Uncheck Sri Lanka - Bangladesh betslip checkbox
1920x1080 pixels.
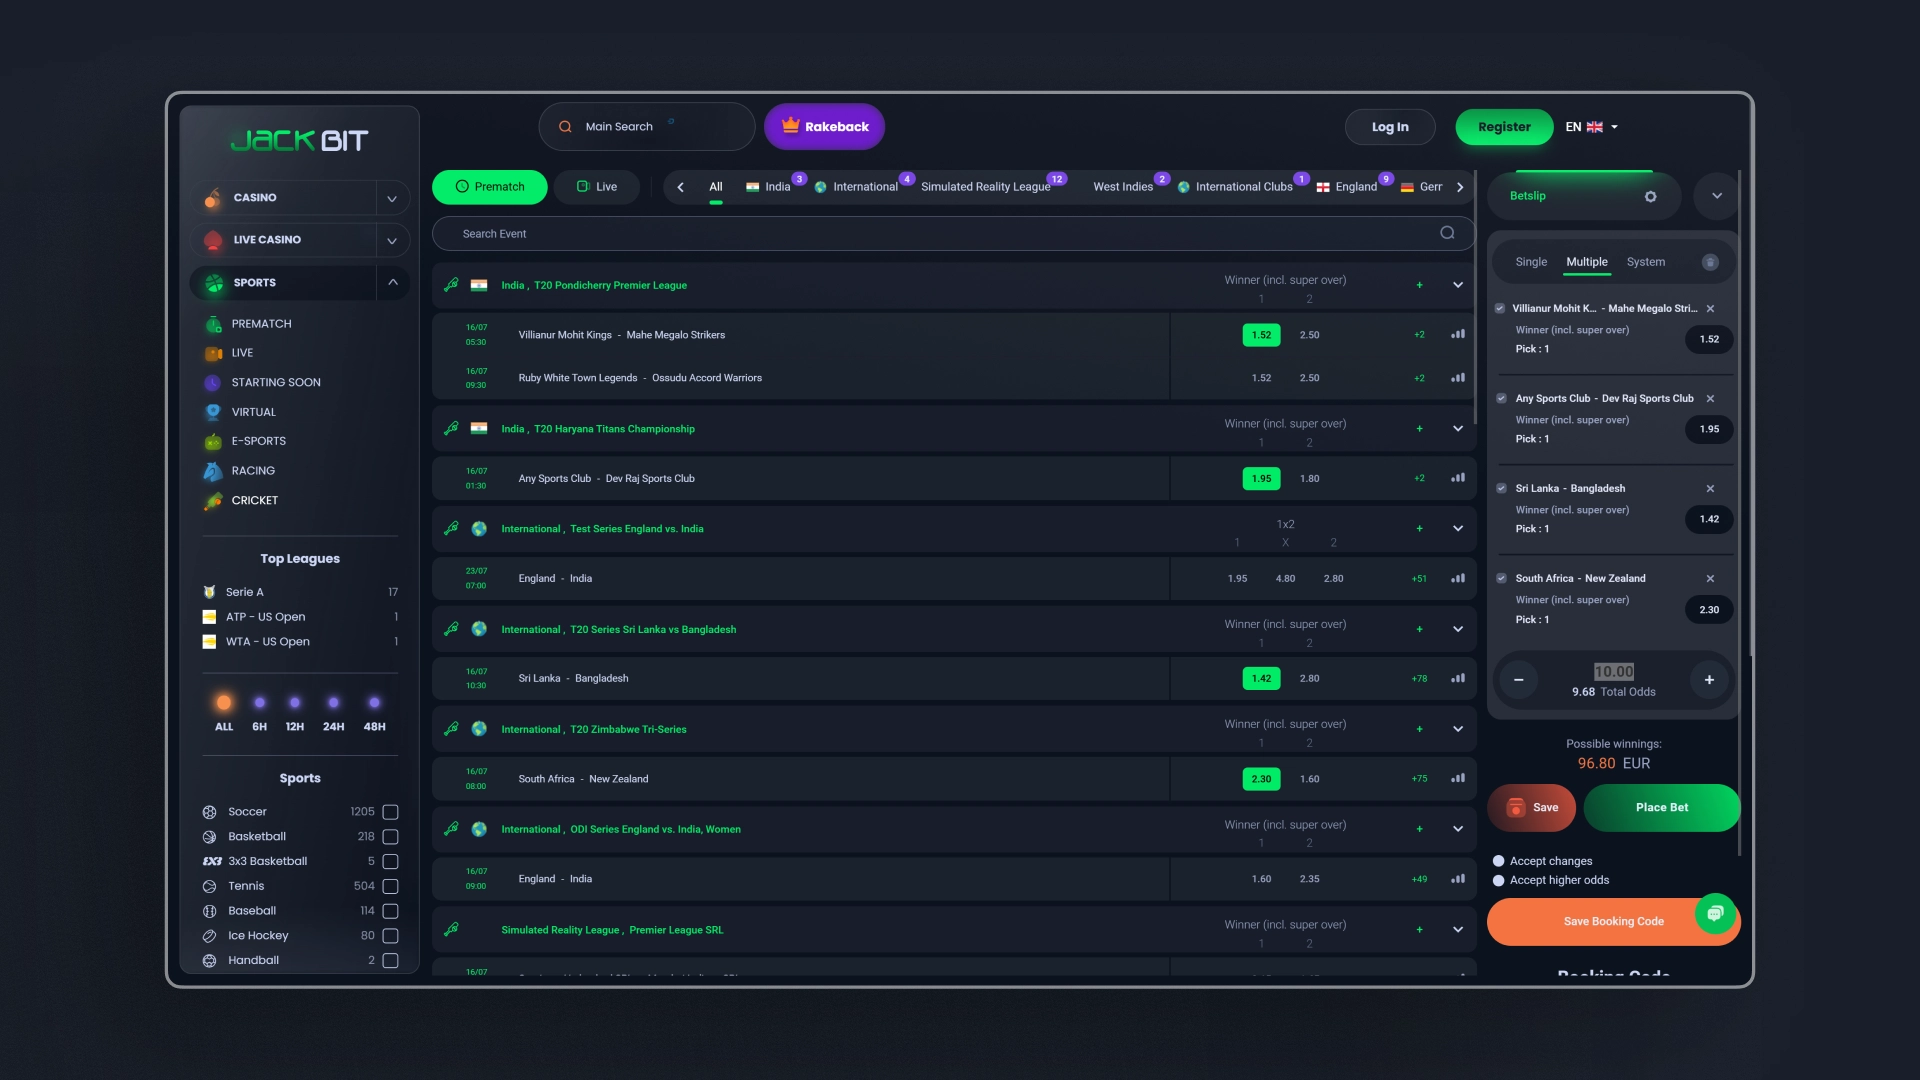pyautogui.click(x=1501, y=489)
